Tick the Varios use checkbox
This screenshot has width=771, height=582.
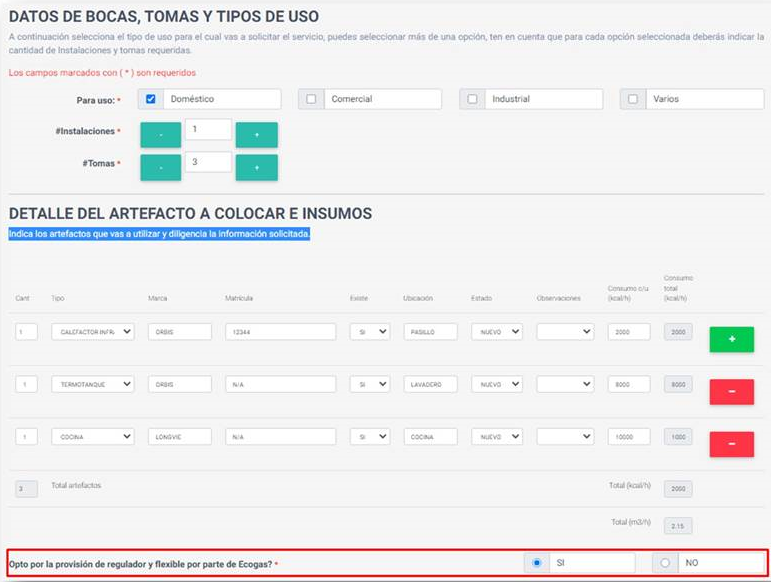(633, 99)
